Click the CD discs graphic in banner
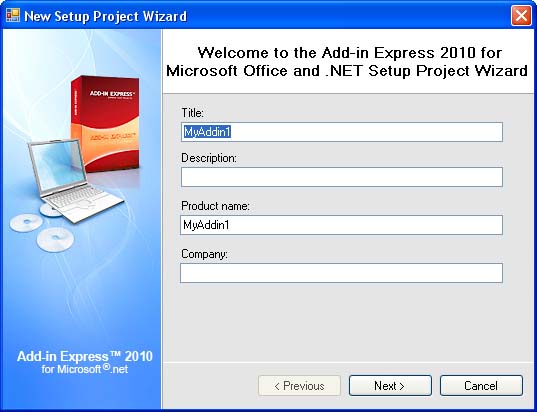Viewport: 537px width, 412px height. pos(43,228)
